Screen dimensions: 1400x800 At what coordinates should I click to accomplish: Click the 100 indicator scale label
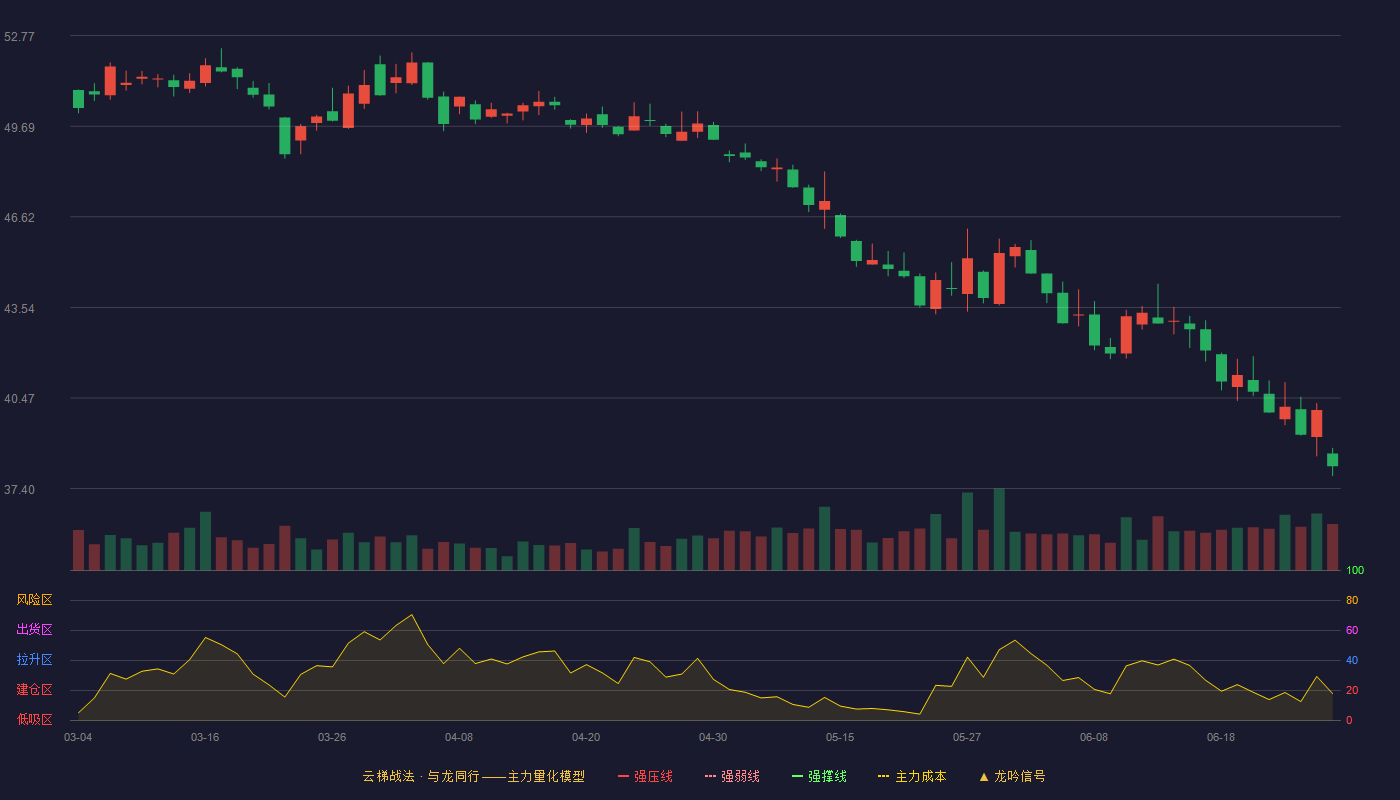click(1355, 570)
